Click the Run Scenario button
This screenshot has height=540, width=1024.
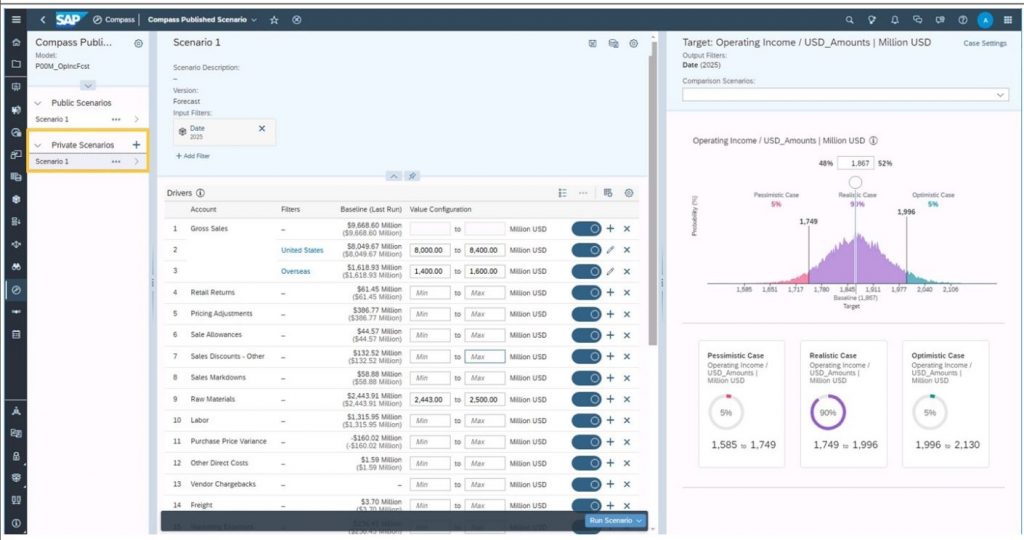(x=614, y=521)
